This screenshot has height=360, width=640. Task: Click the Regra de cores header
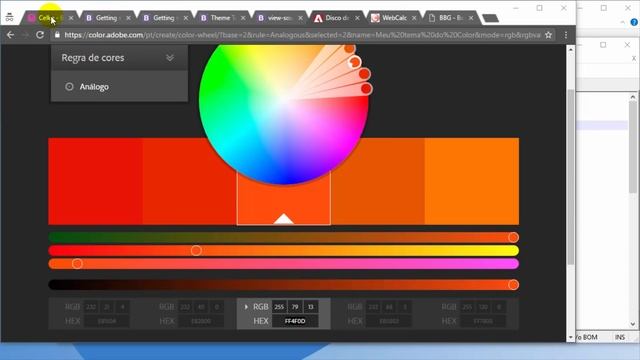pyautogui.click(x=119, y=58)
